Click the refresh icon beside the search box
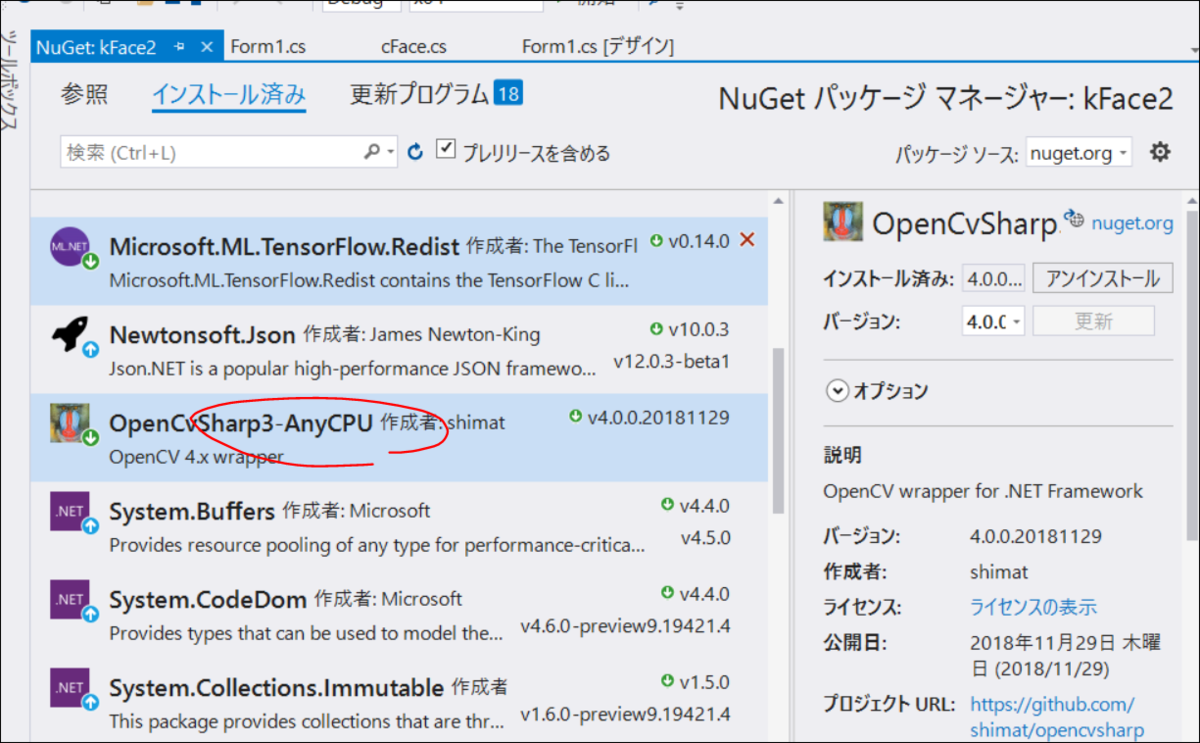Viewport: 1200px width, 743px height. coord(416,152)
